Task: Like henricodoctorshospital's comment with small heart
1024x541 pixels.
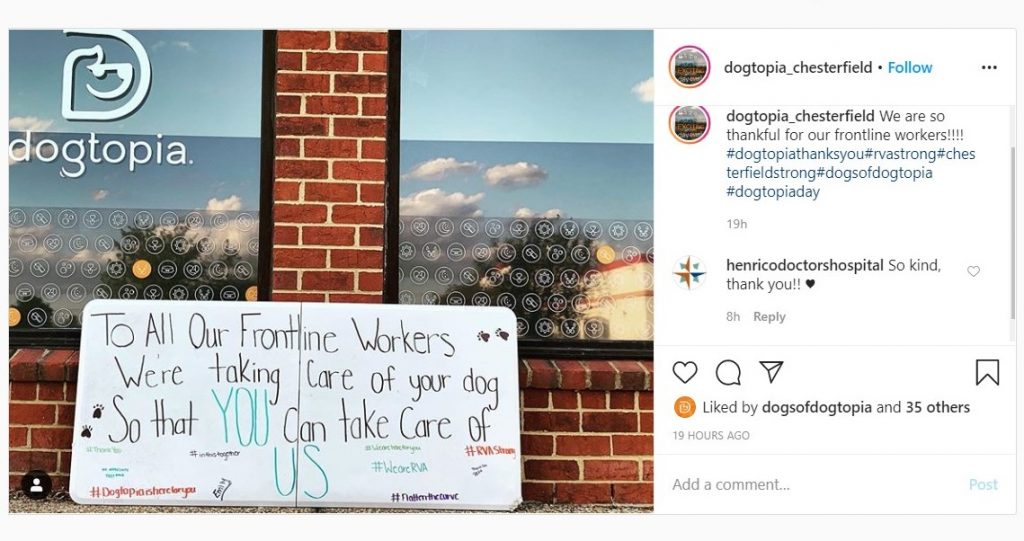Action: (x=973, y=271)
